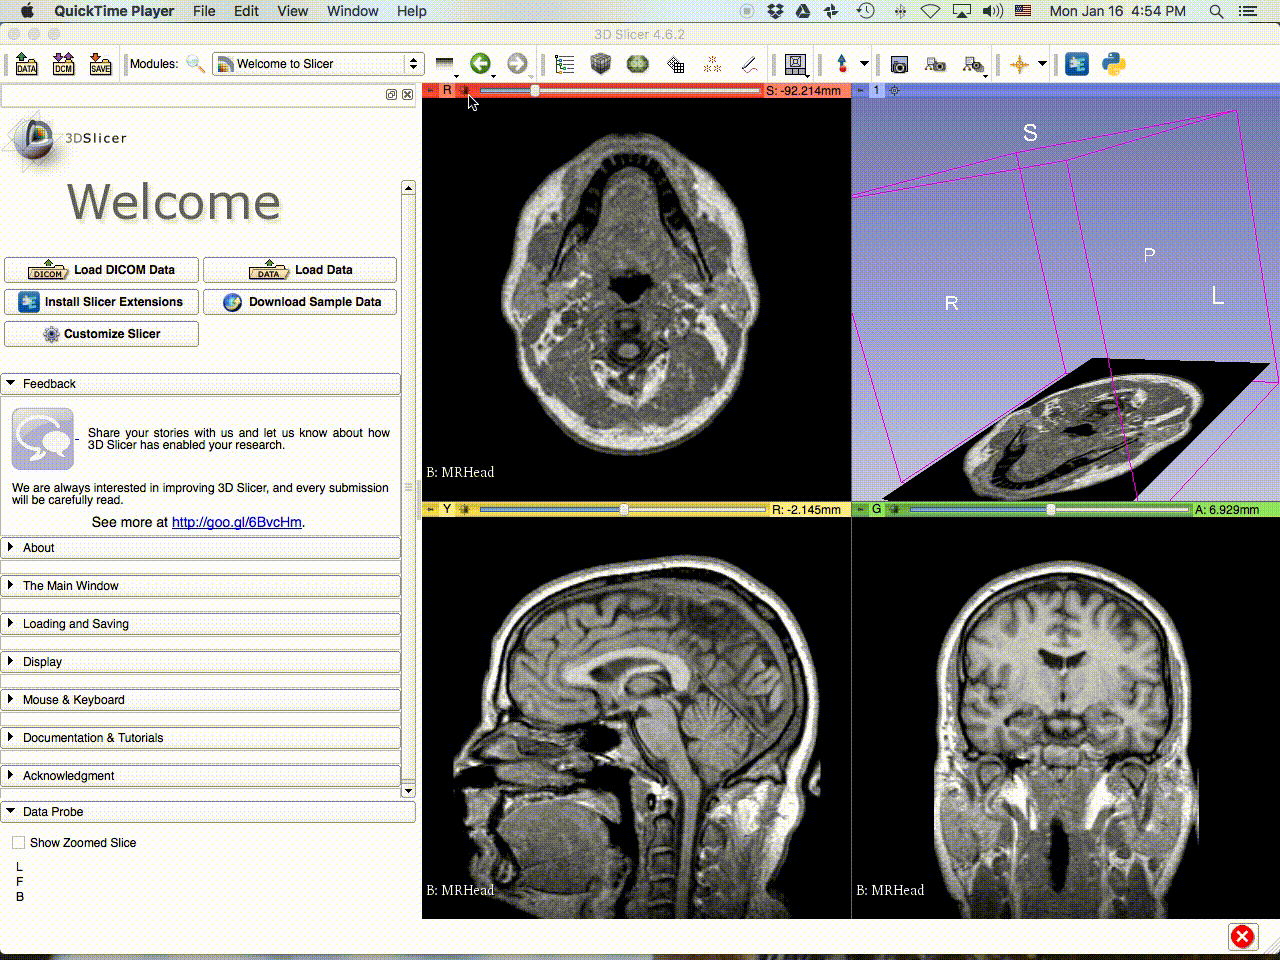Click the Download Sample Data button
Viewport: 1280px width, 960px height.
coord(300,302)
